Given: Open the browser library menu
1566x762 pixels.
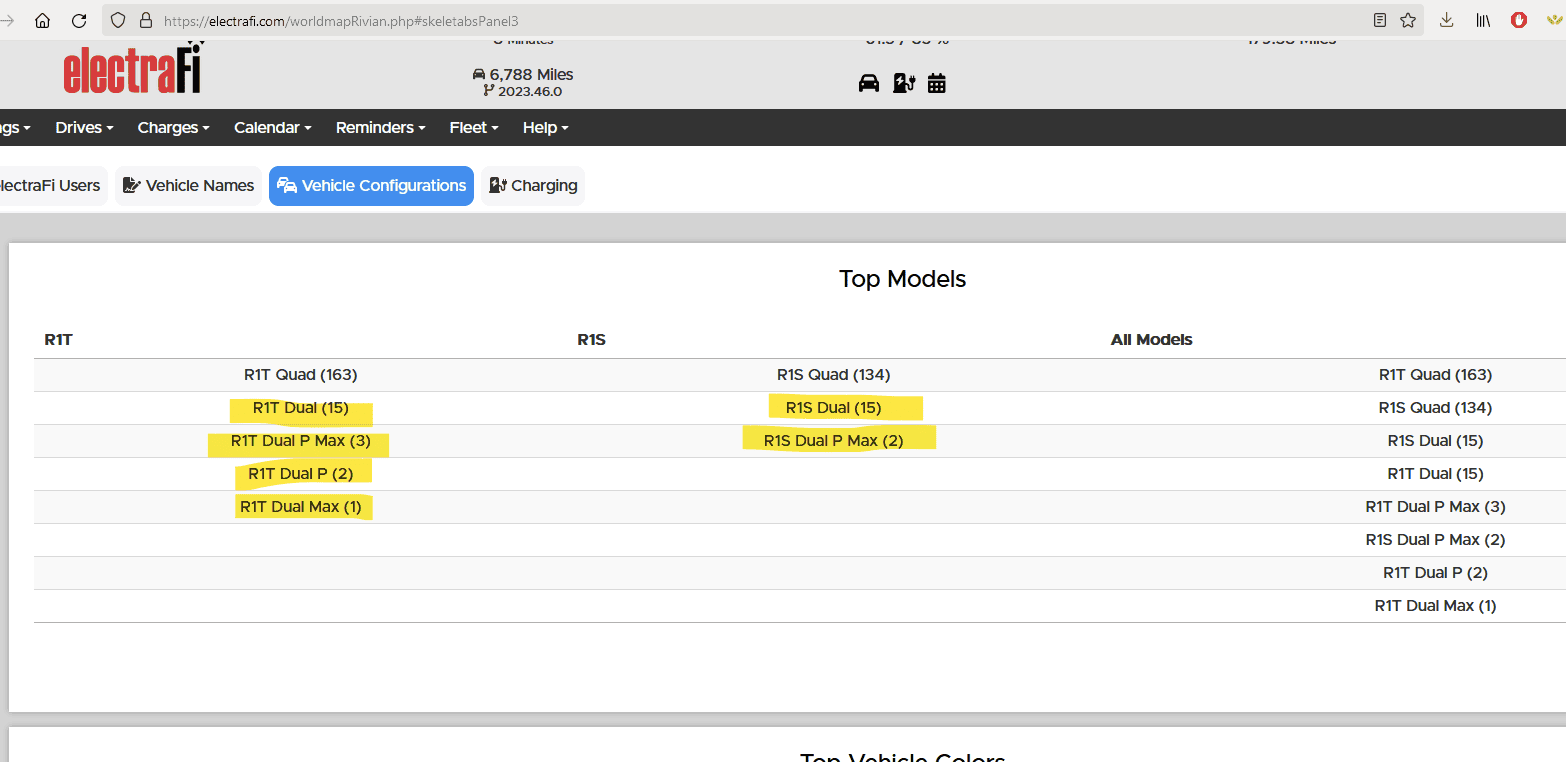Looking at the screenshot, I should 1483,20.
